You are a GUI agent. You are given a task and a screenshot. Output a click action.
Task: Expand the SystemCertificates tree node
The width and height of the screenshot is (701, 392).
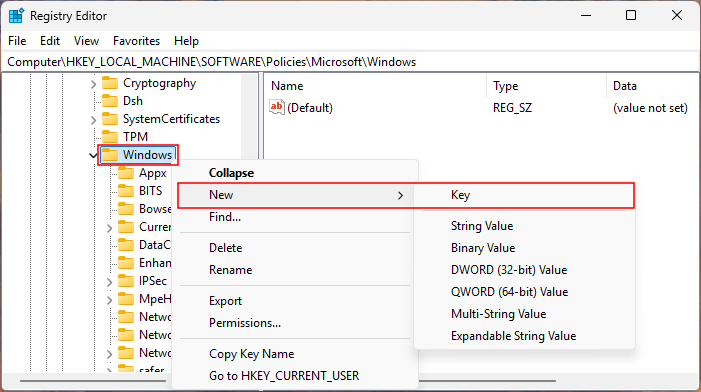coord(93,120)
